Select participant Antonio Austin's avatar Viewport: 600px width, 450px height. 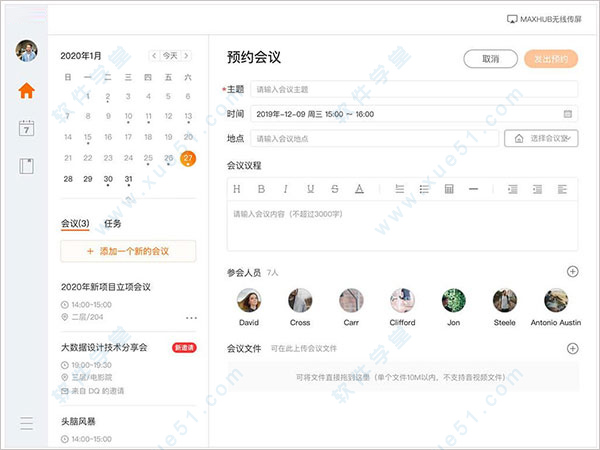(x=556, y=300)
